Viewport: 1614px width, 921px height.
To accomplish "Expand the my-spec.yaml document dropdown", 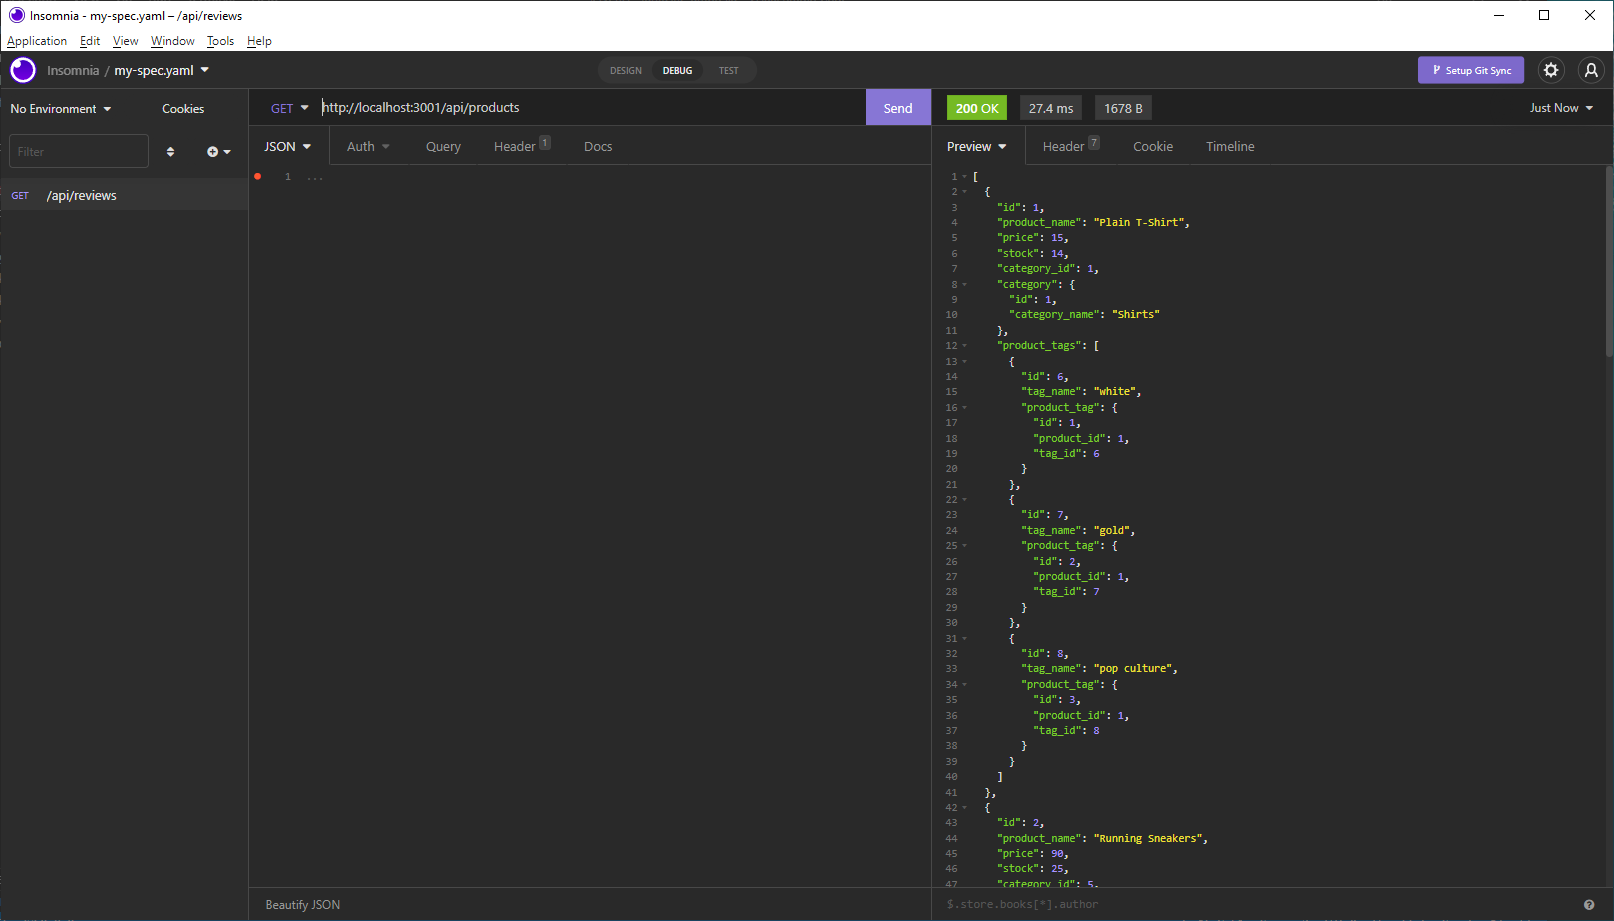I will (162, 70).
